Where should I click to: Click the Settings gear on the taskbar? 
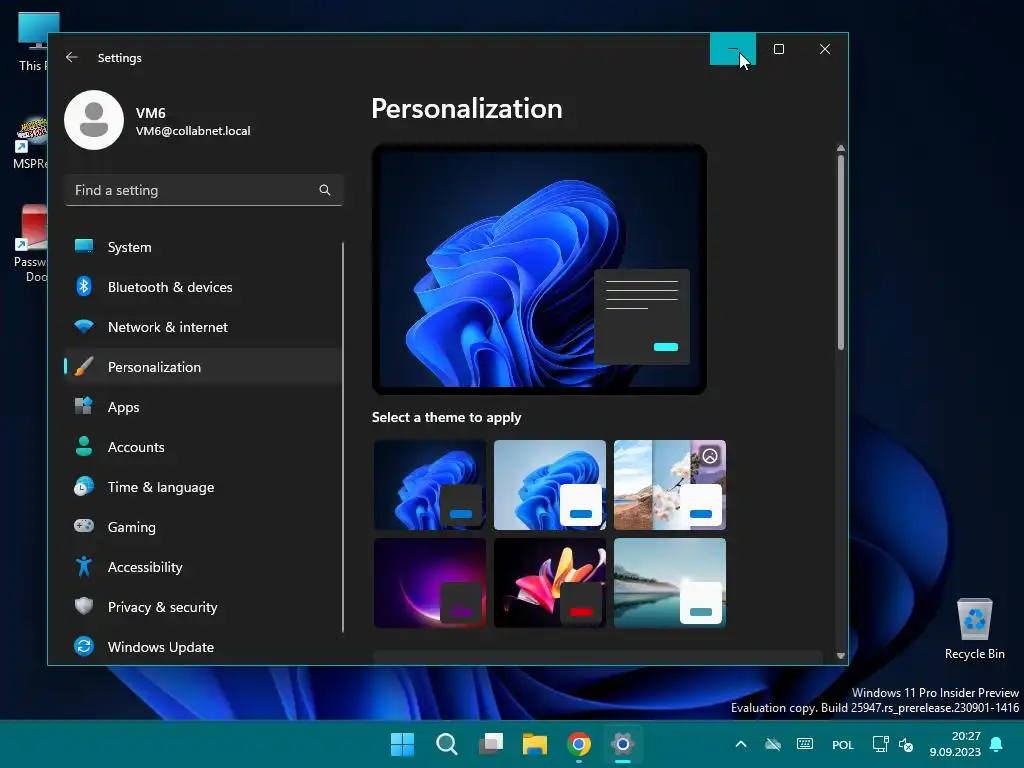(623, 744)
